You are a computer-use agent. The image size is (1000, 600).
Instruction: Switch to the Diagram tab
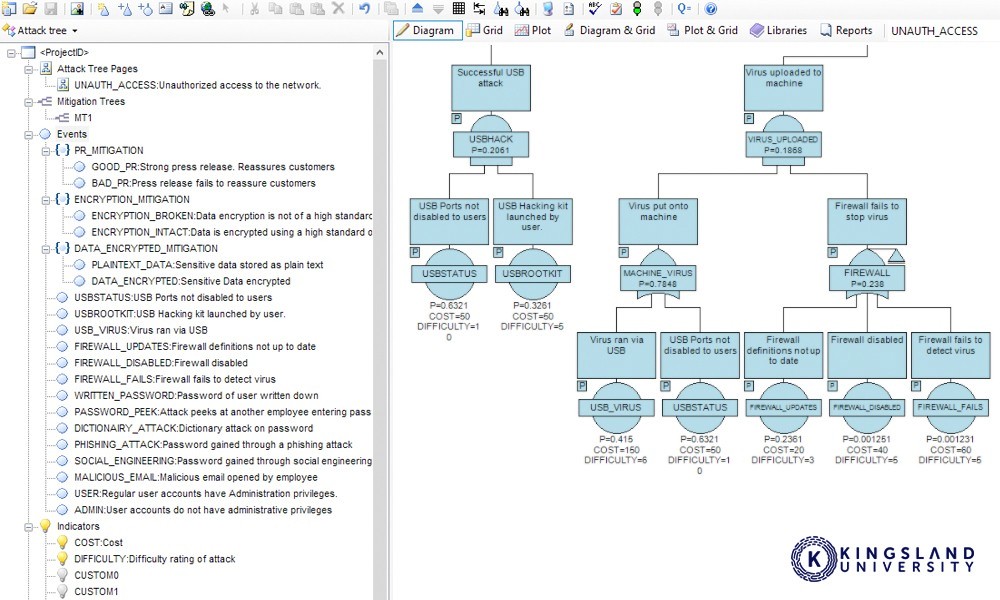[427, 30]
